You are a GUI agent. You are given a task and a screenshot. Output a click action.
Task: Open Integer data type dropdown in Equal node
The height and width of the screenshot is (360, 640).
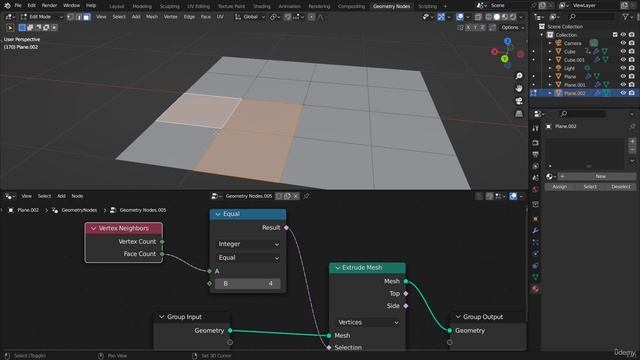click(248, 244)
